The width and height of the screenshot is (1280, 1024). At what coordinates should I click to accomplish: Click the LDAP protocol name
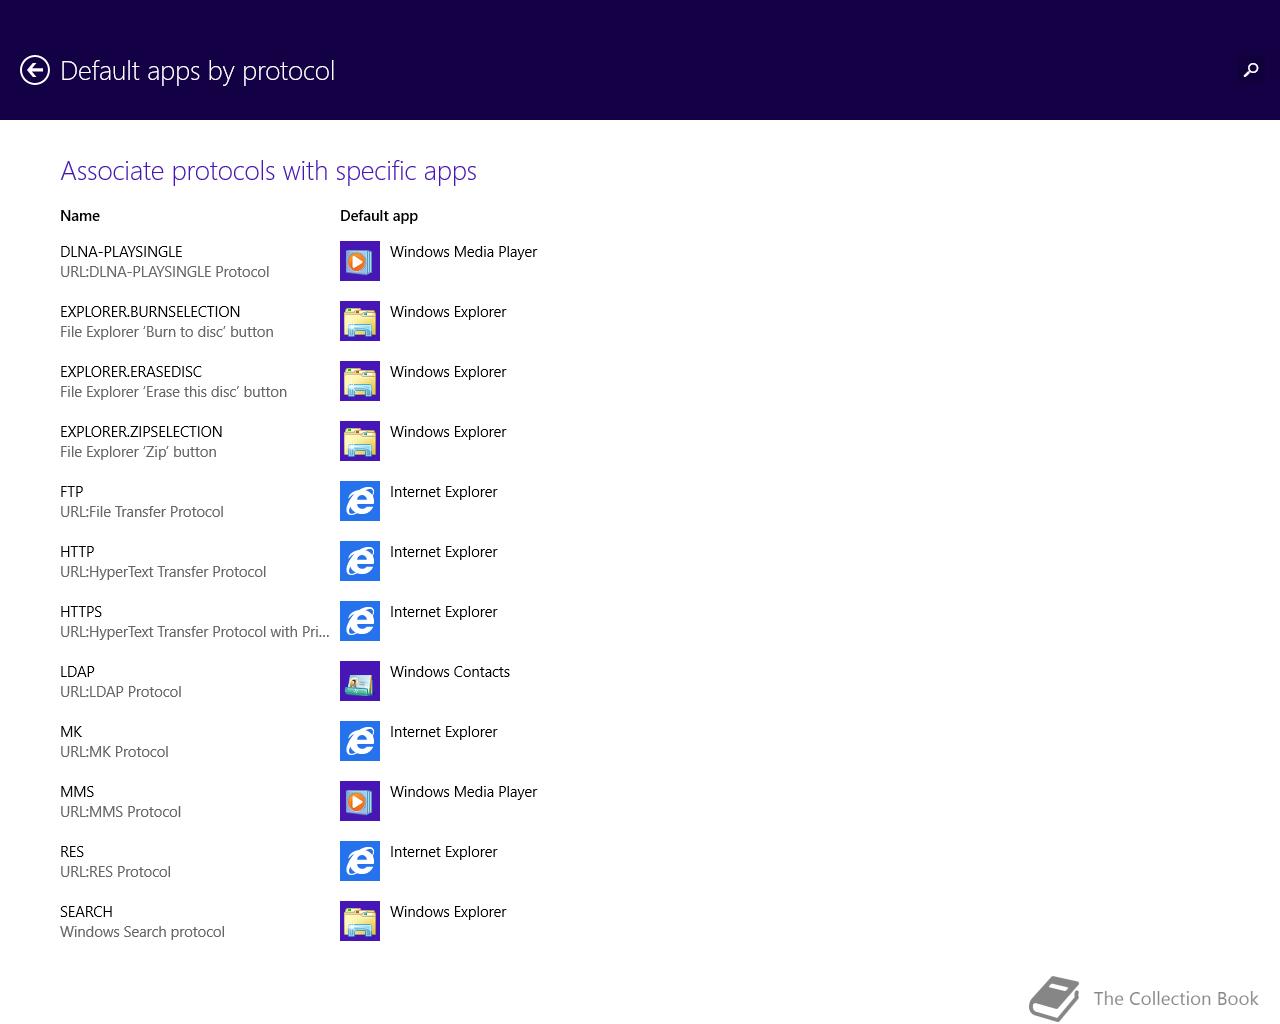tap(77, 672)
